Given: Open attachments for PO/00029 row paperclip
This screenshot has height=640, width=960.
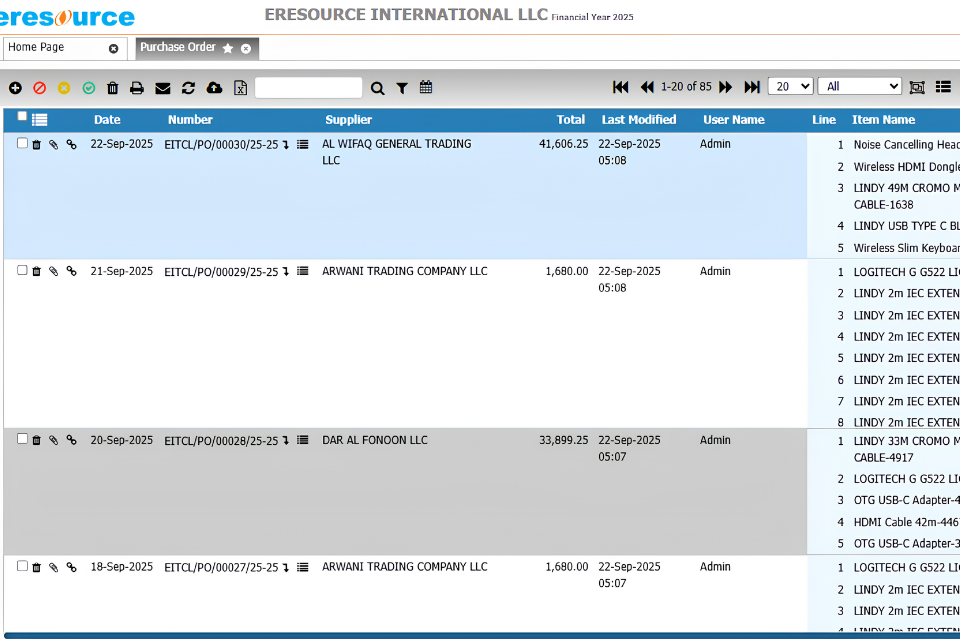Looking at the screenshot, I should [x=54, y=271].
